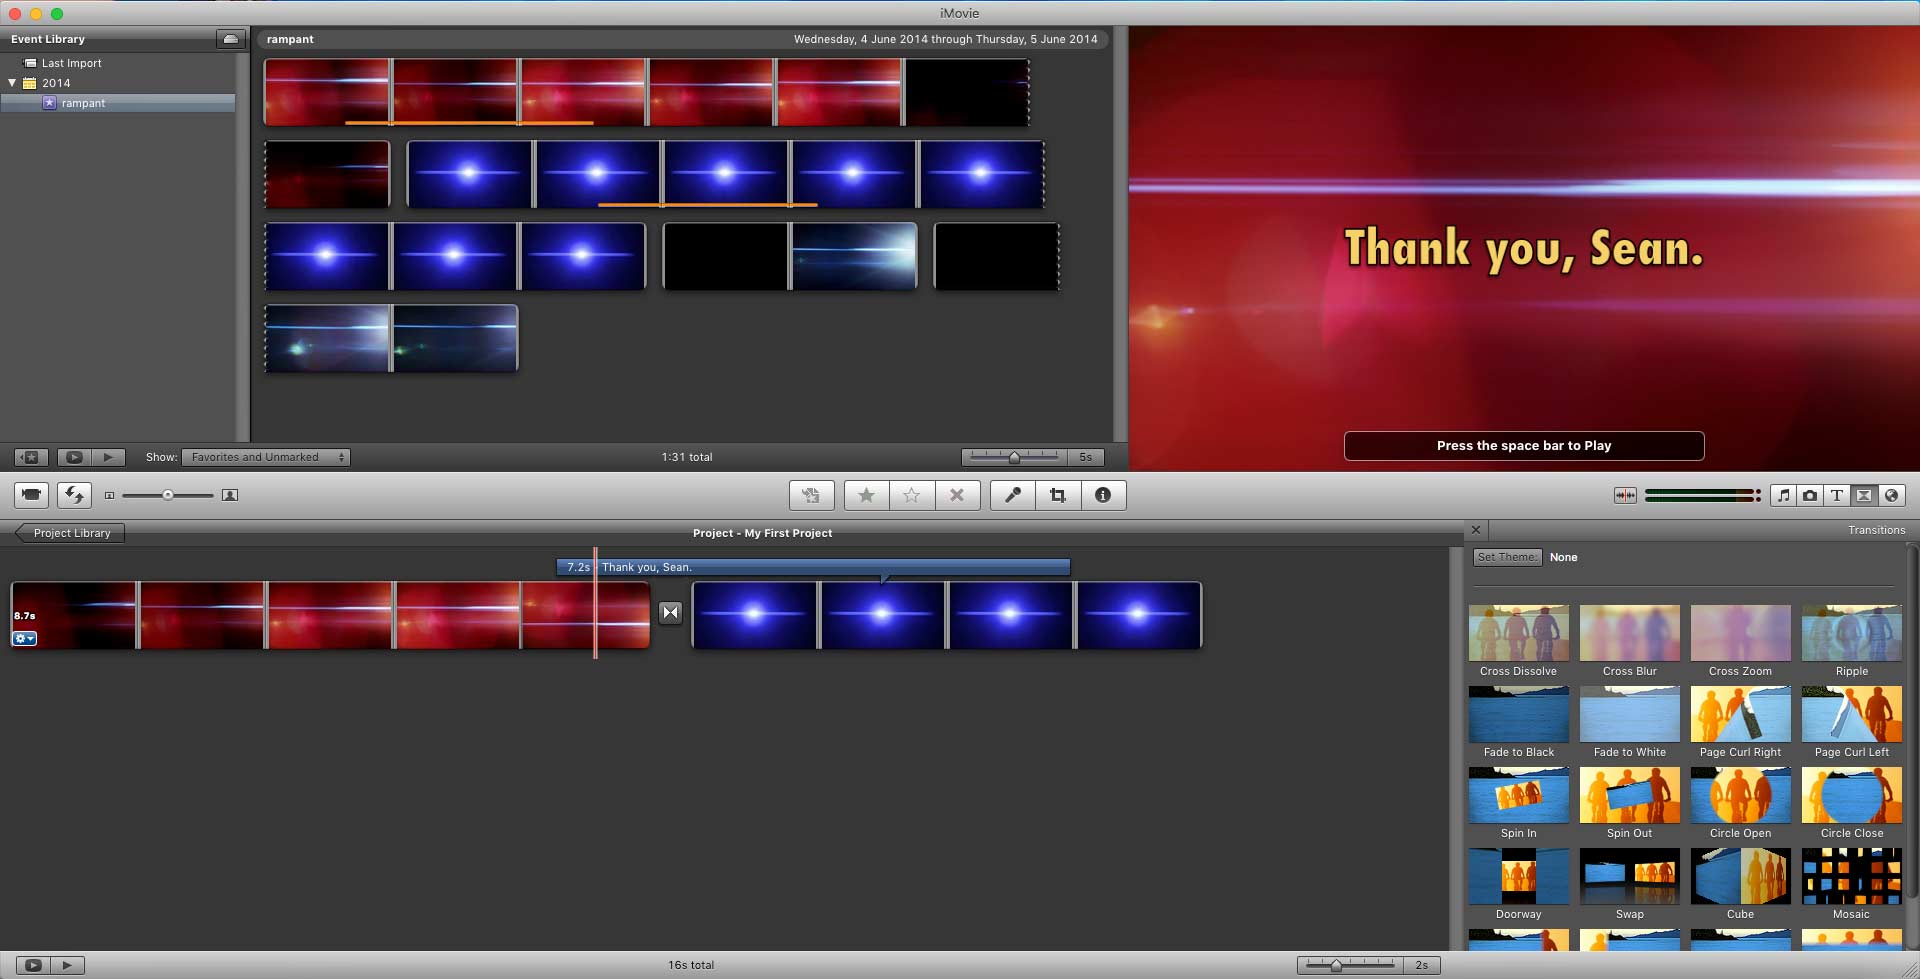The image size is (1920, 979).
Task: Play project full screen from bottom bar
Action: tap(33, 965)
